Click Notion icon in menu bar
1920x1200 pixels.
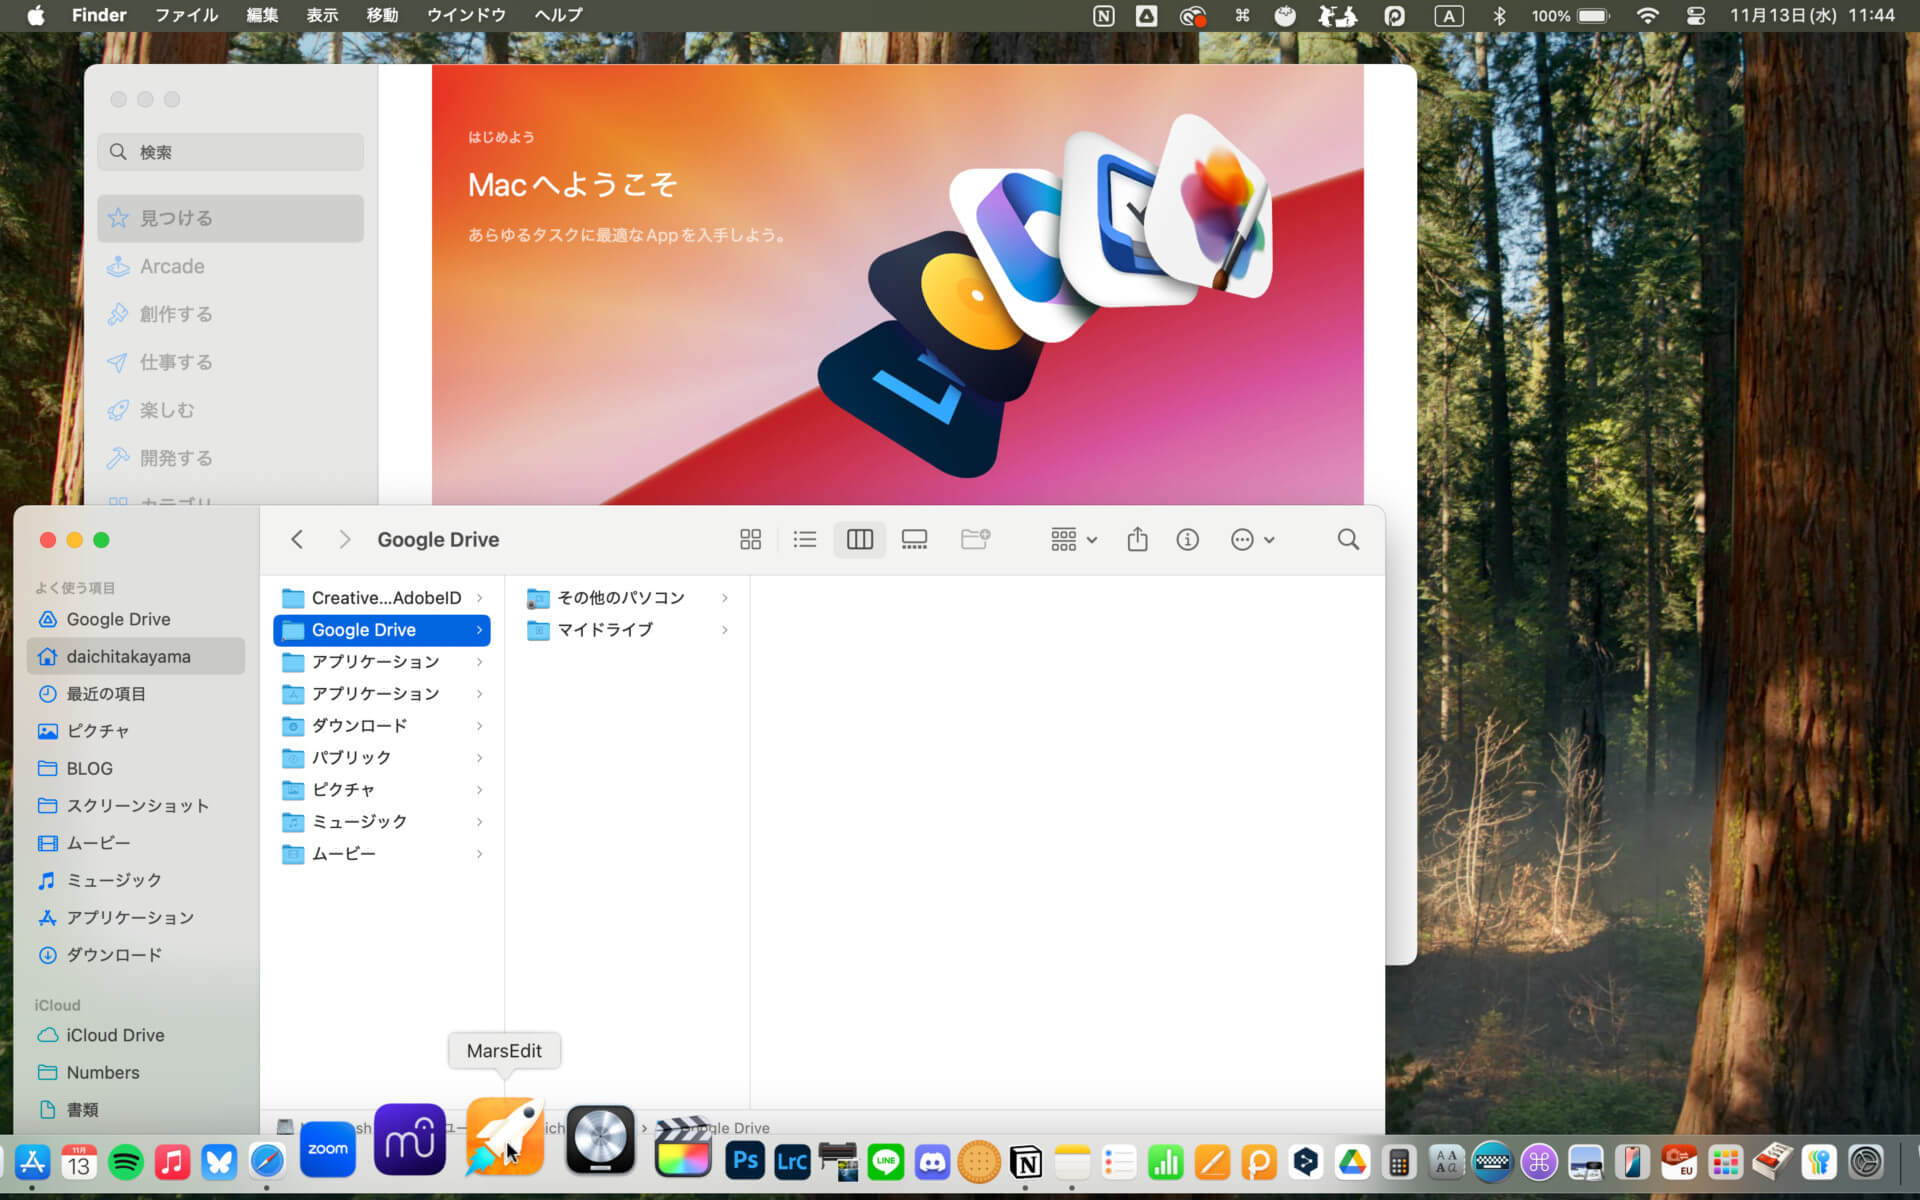1103,15
